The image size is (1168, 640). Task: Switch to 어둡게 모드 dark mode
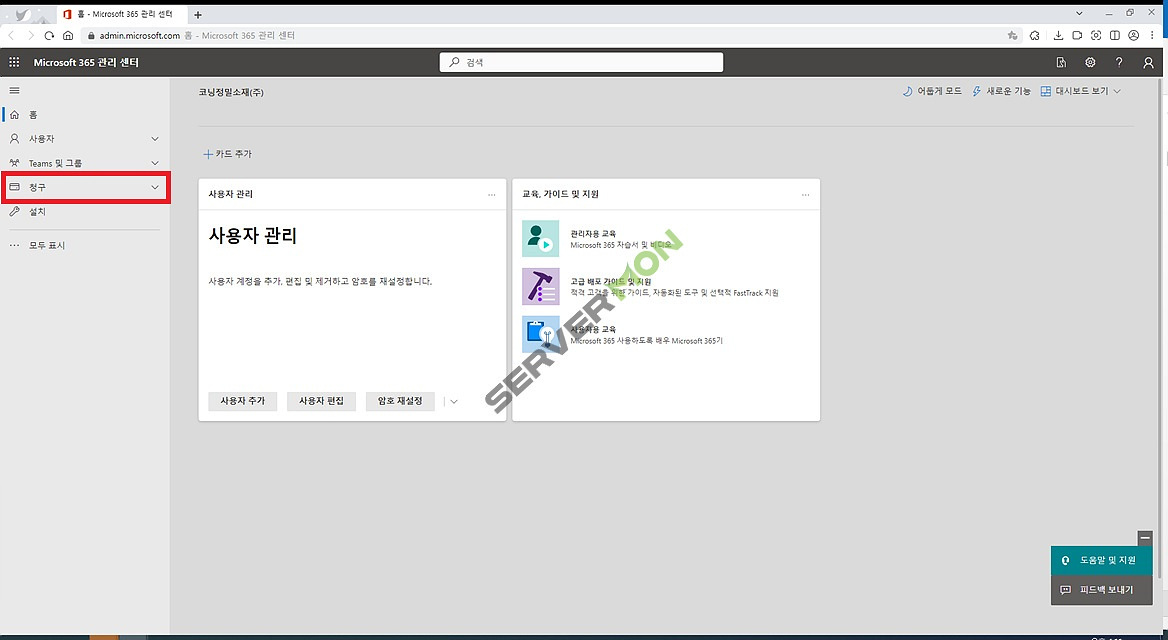[932, 91]
